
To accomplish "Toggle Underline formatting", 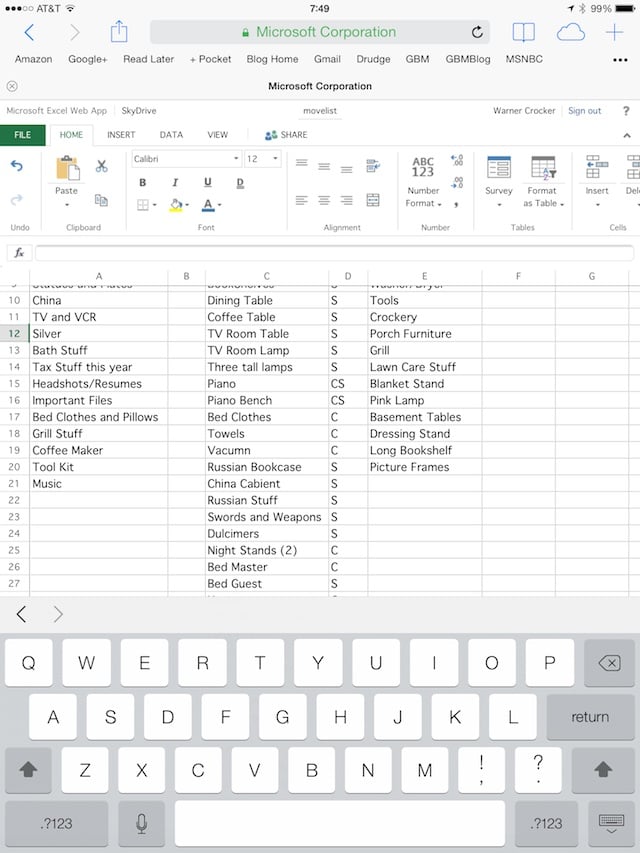I will [207, 182].
